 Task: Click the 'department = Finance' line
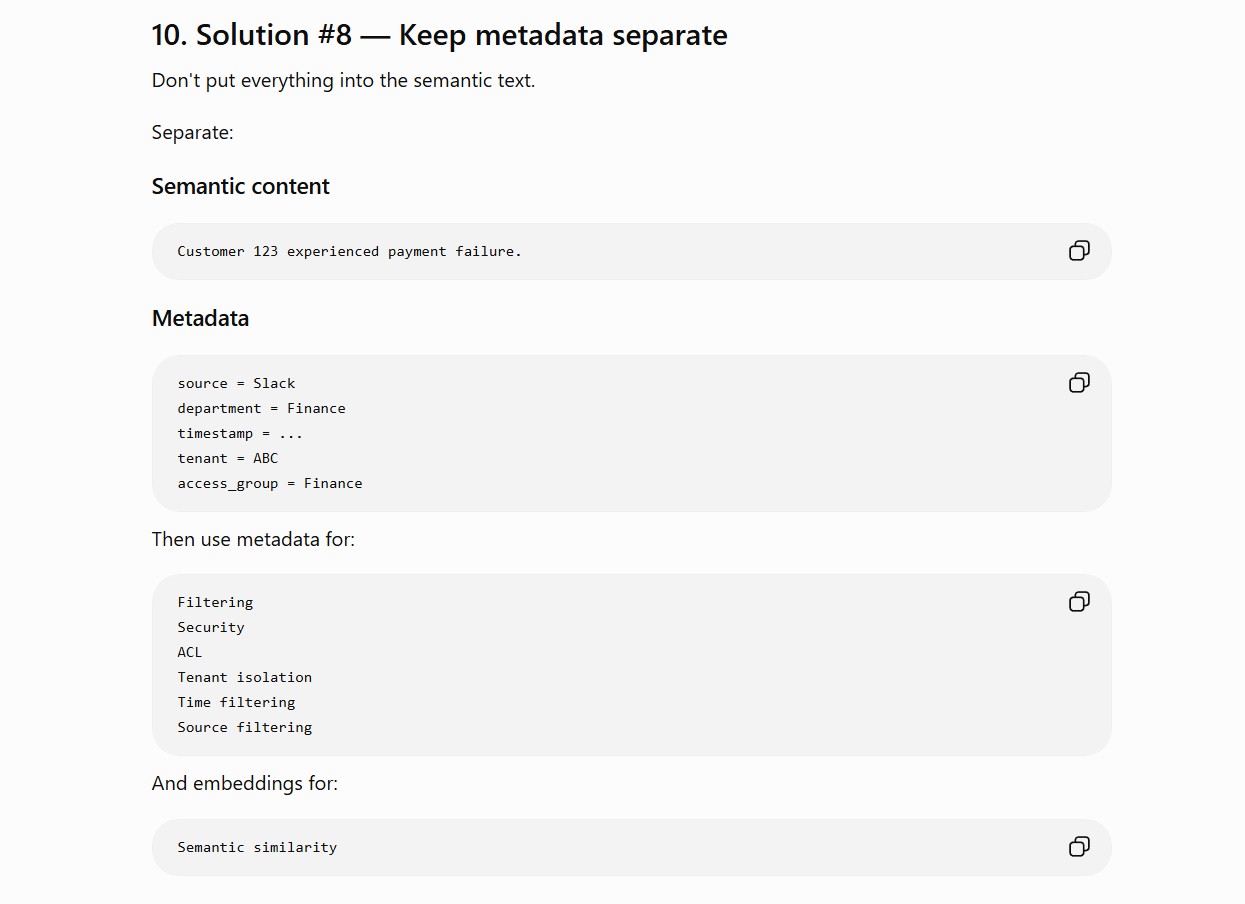coord(261,408)
